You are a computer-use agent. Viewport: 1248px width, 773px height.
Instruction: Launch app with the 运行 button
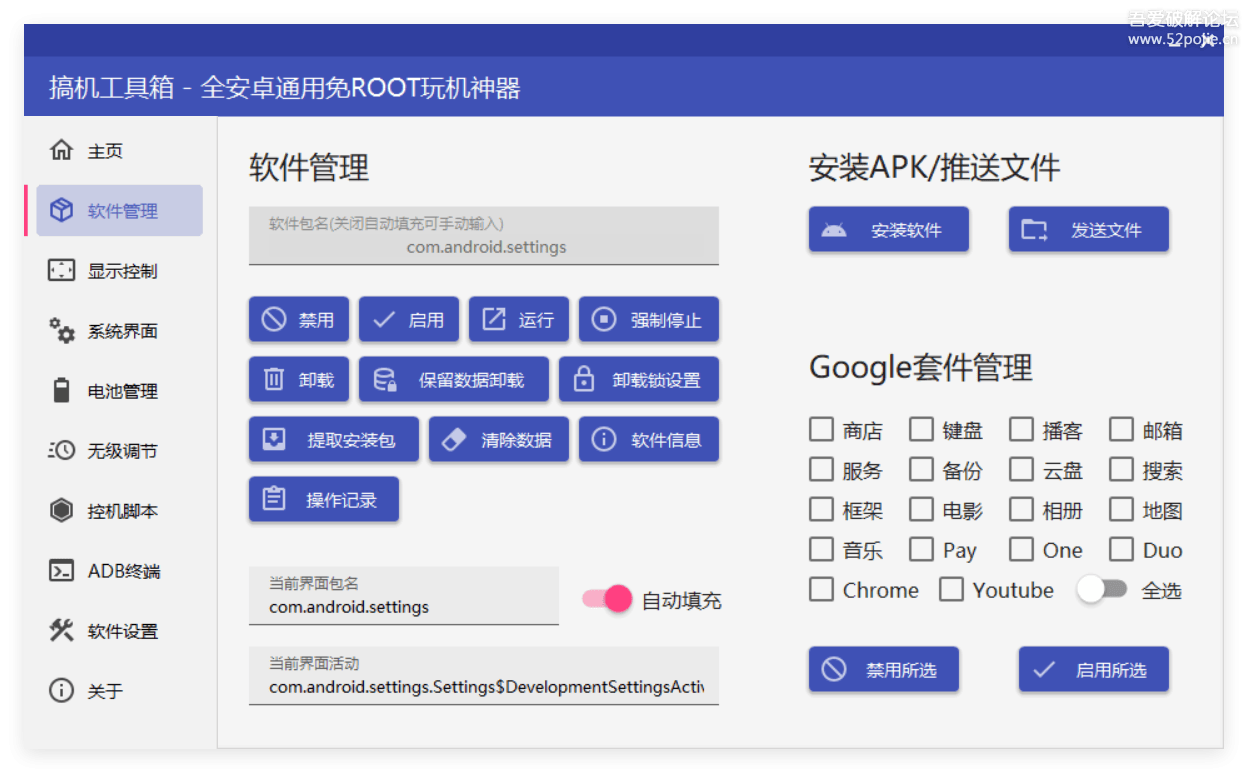click(x=518, y=320)
